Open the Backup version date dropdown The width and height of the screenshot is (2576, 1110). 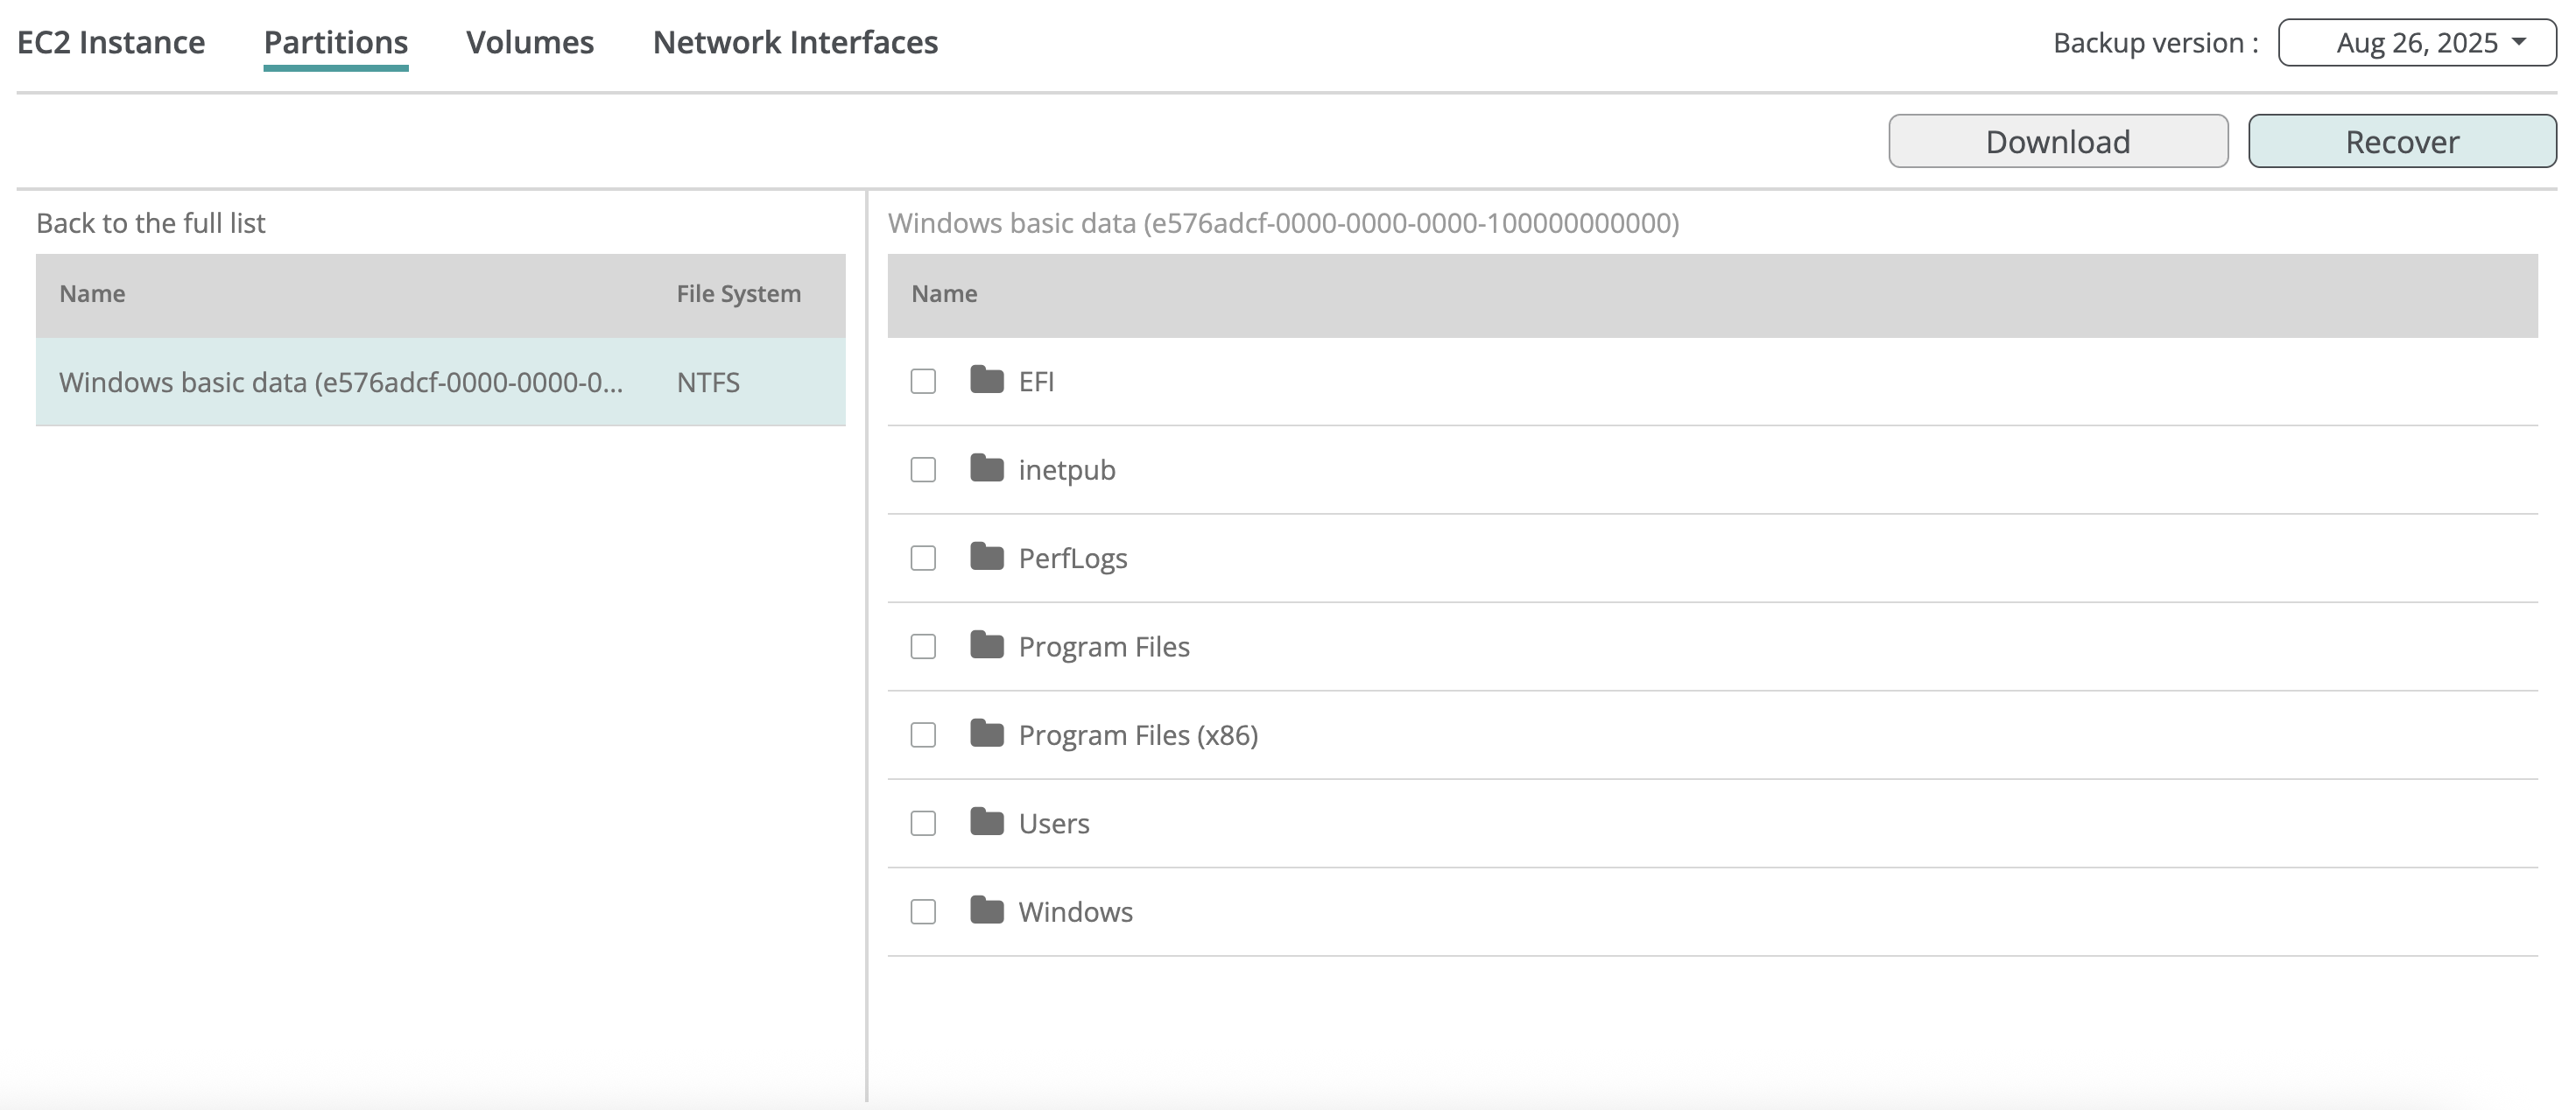[2415, 43]
